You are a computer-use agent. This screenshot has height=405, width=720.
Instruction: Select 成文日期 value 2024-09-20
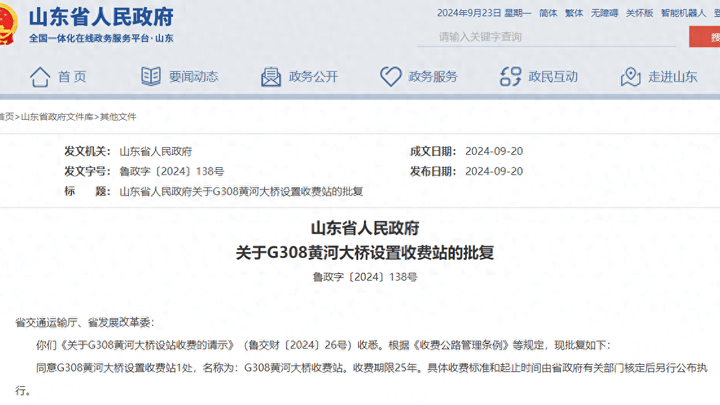click(x=494, y=151)
